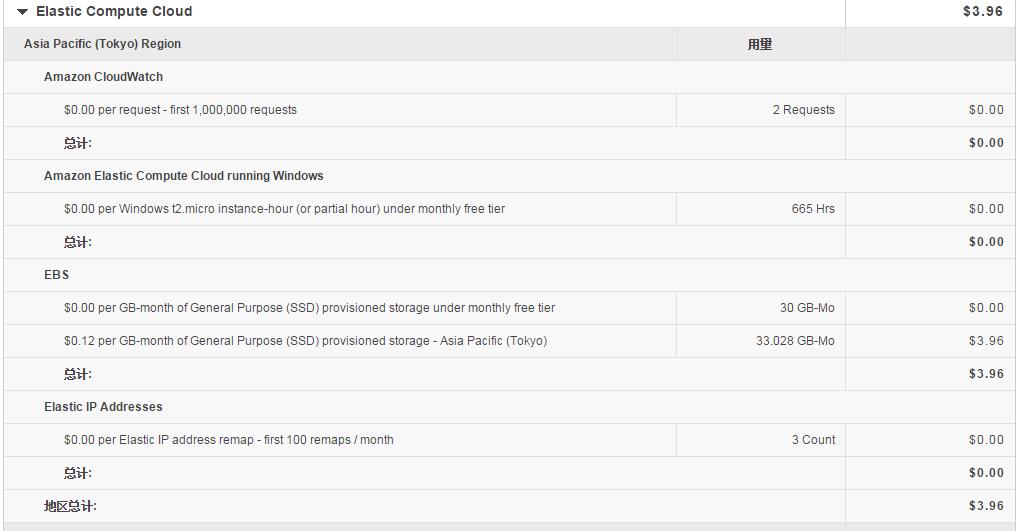Click the 2 Requests usage value
This screenshot has width=1019, height=531.
(x=803, y=110)
